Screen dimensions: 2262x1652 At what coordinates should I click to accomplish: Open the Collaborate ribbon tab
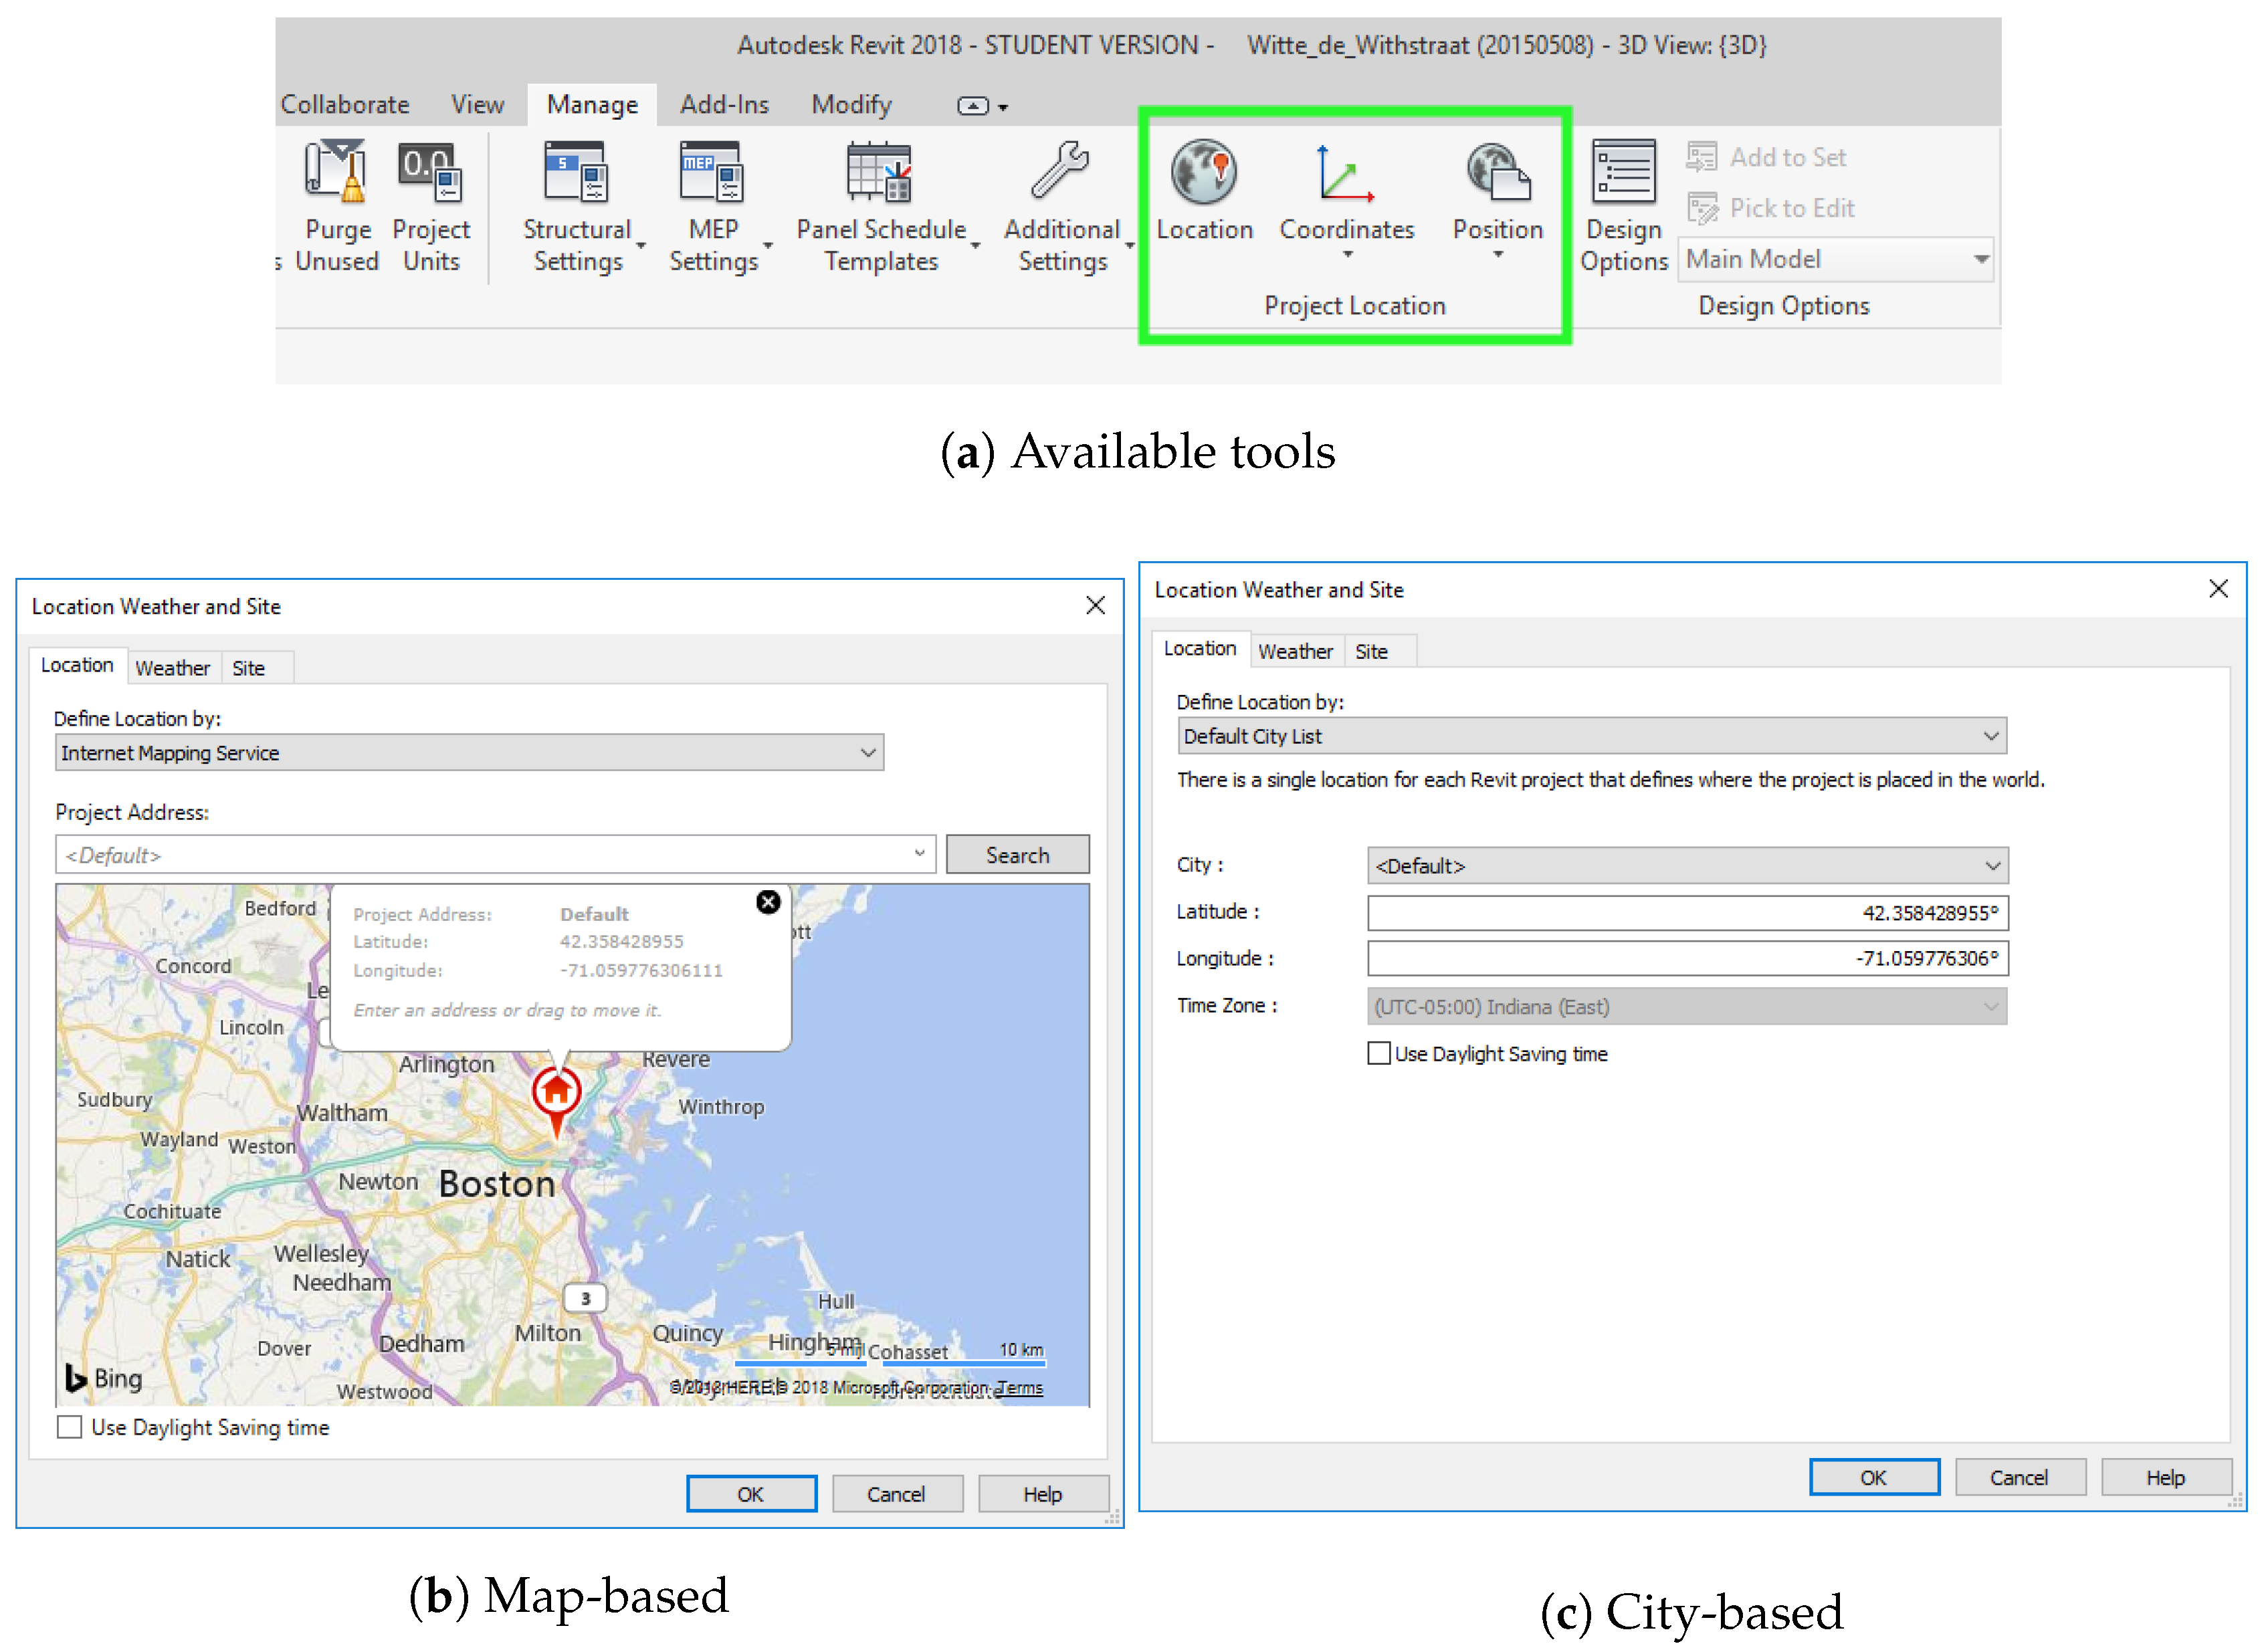(x=345, y=104)
